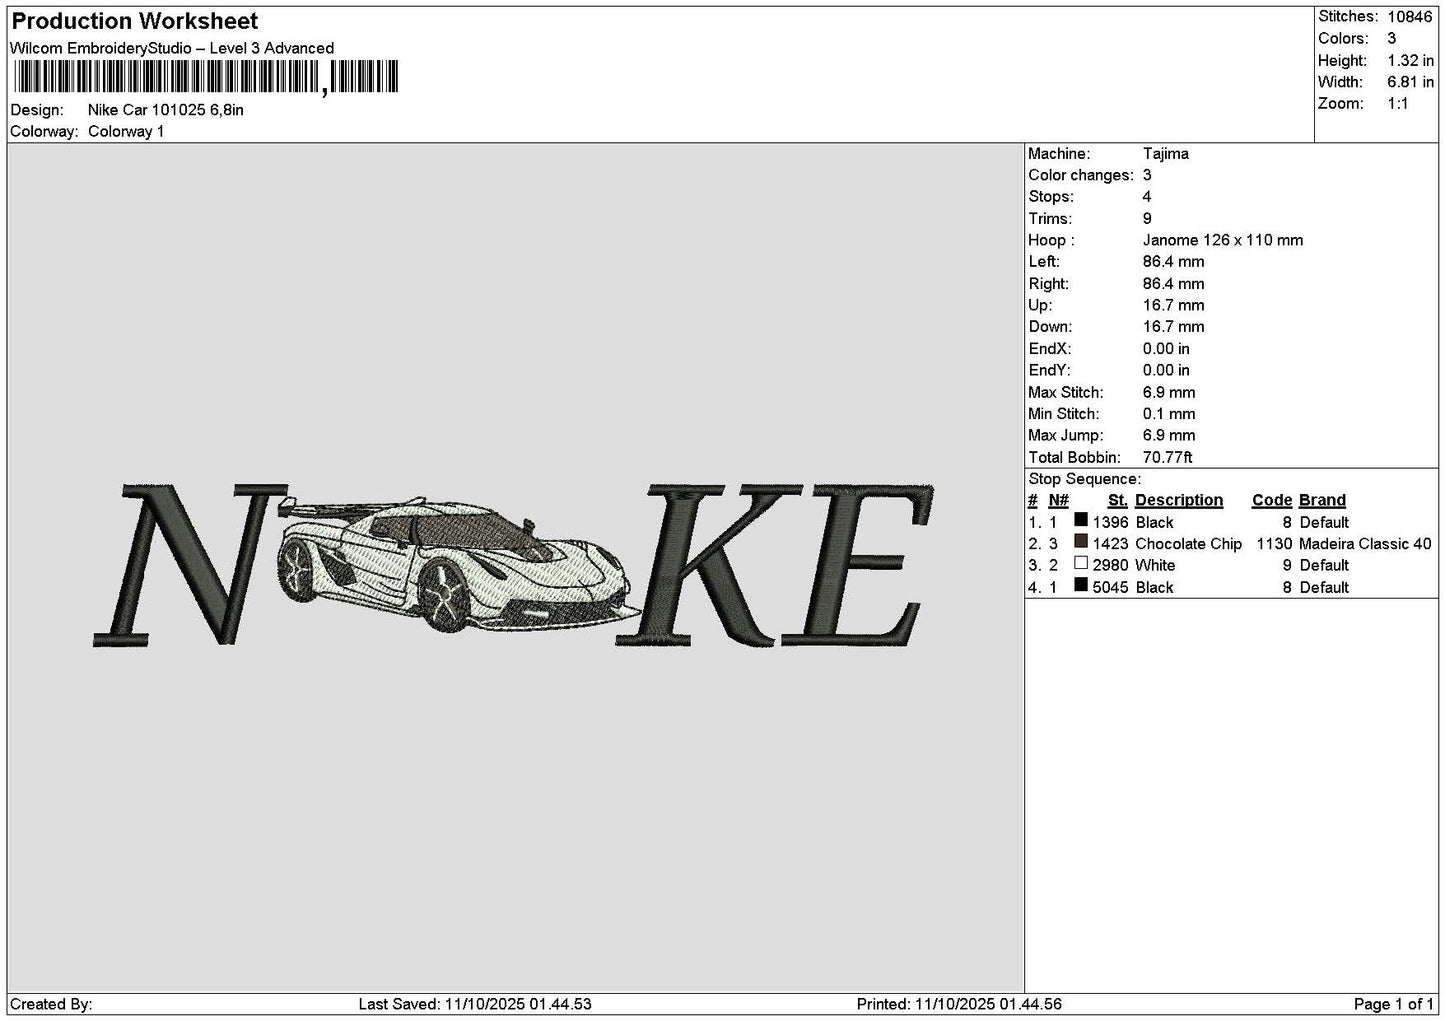The width and height of the screenshot is (1445, 1021).
Task: Click the hoop value 'Janome 126 x 110 mm'
Action: 1223,240
